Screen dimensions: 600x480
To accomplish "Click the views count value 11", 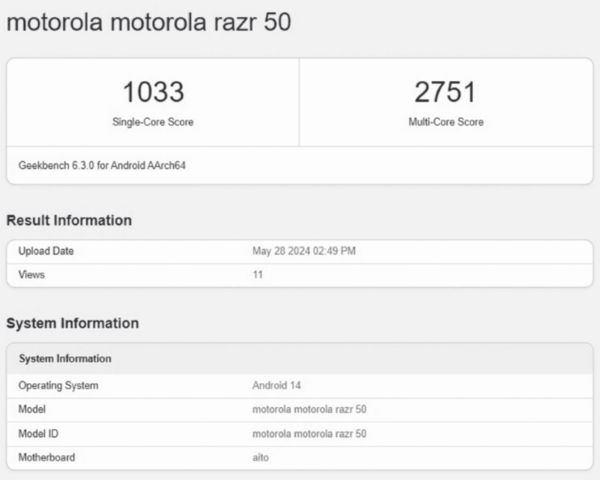I will pyautogui.click(x=257, y=274).
